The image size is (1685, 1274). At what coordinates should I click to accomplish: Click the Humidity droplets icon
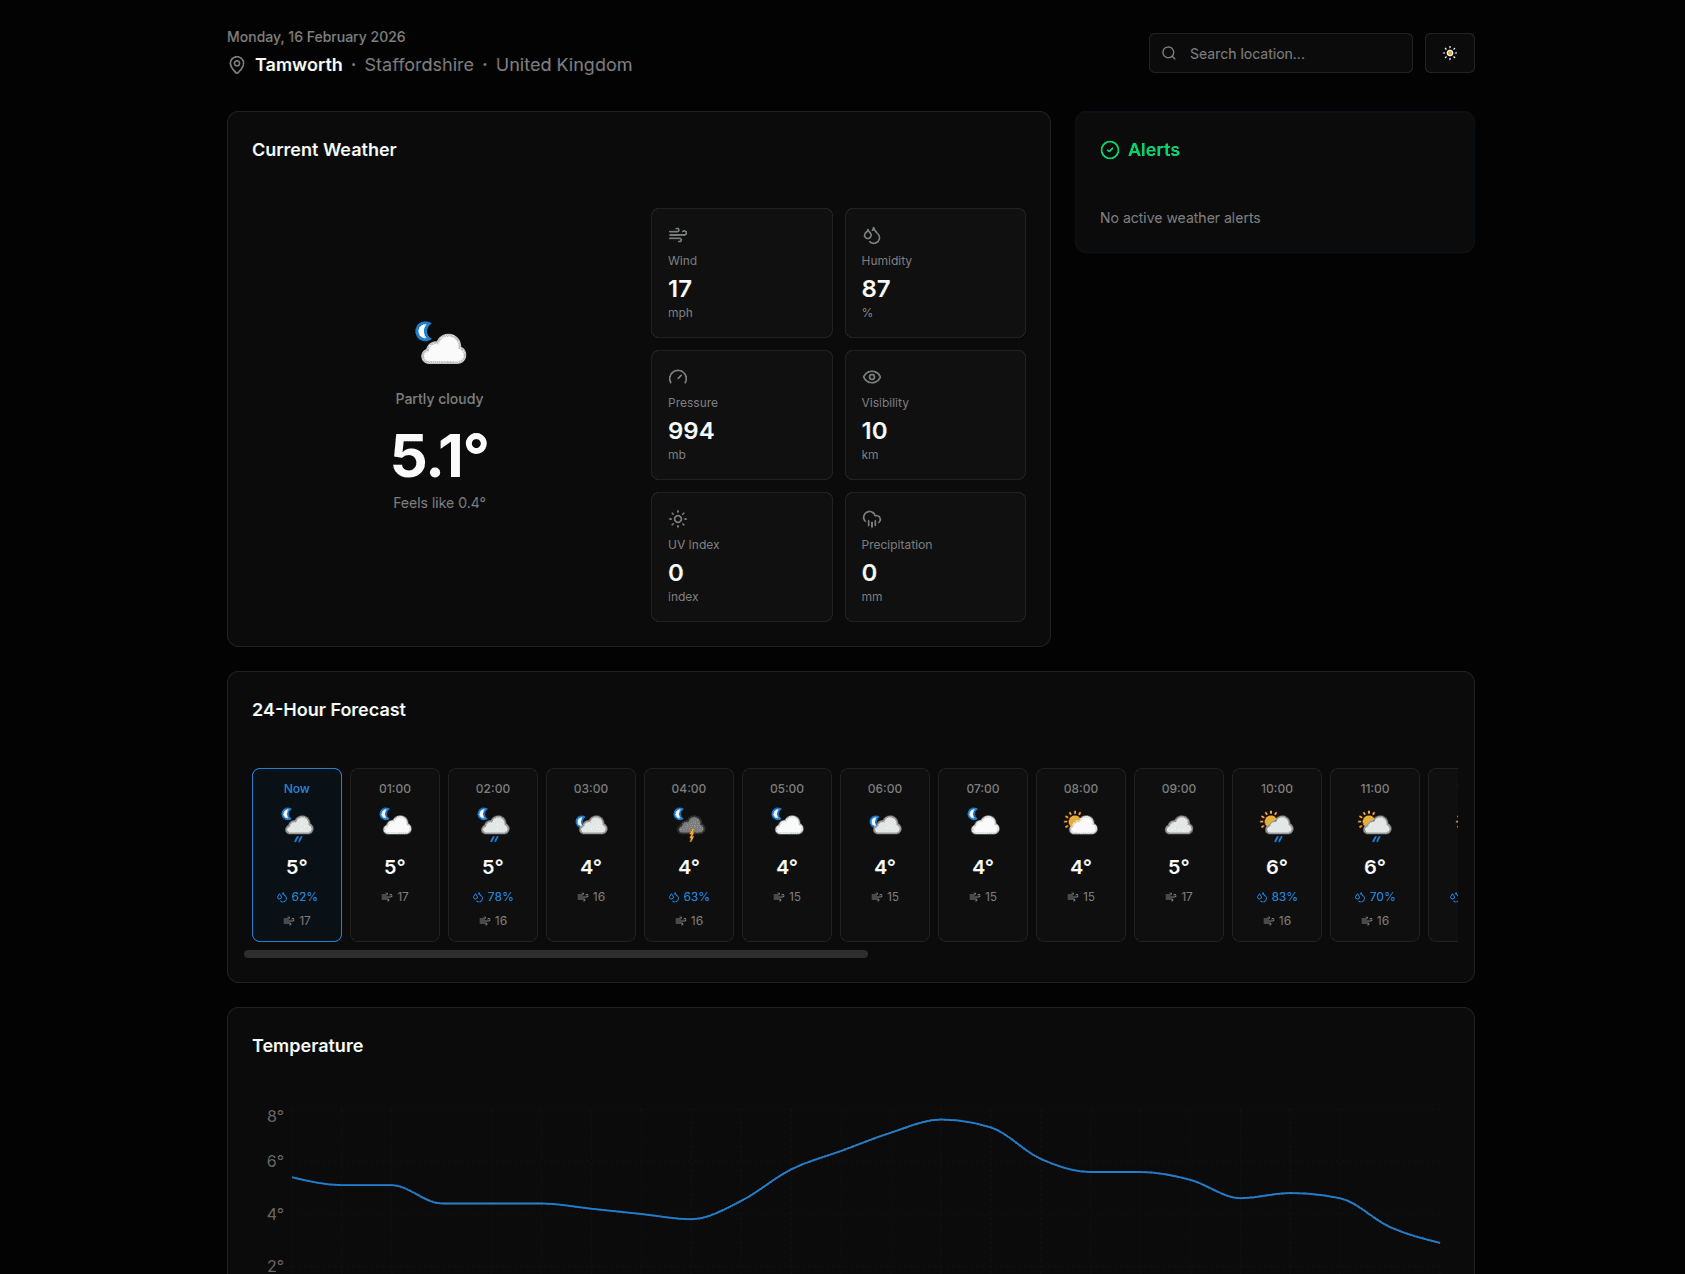pyautogui.click(x=871, y=234)
